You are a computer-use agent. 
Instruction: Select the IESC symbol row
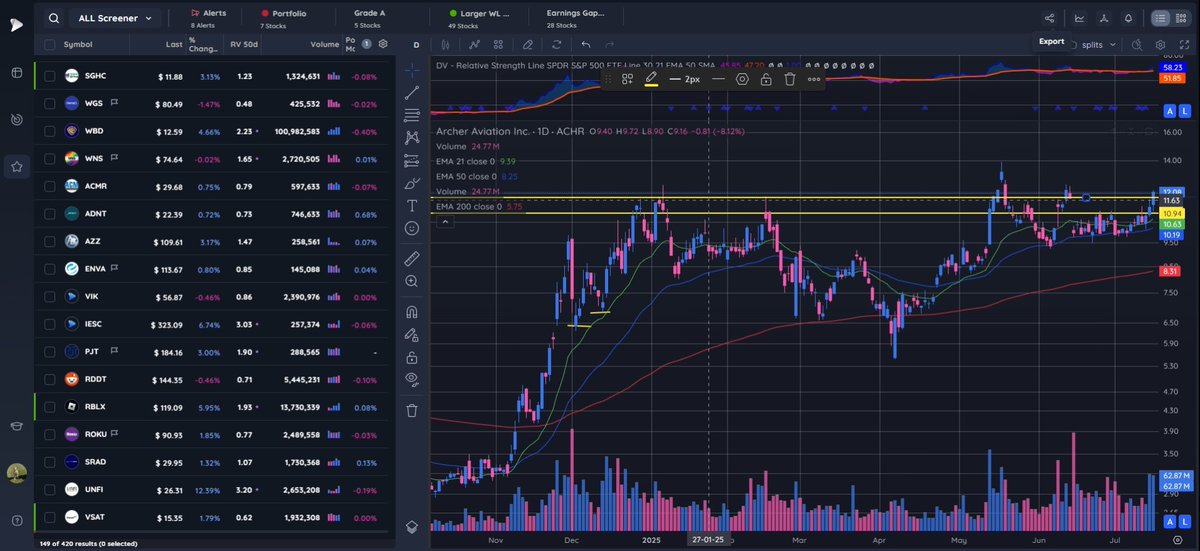(x=213, y=324)
